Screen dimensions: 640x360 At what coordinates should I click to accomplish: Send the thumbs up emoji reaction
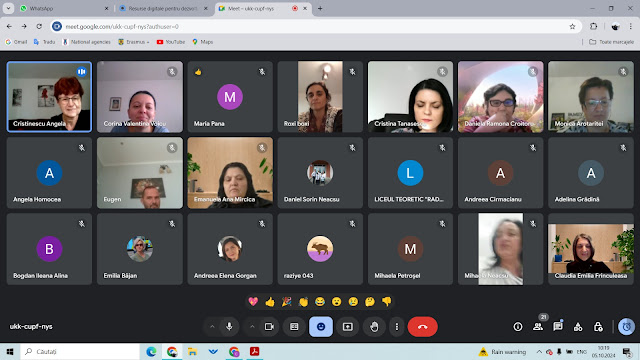pos(270,302)
